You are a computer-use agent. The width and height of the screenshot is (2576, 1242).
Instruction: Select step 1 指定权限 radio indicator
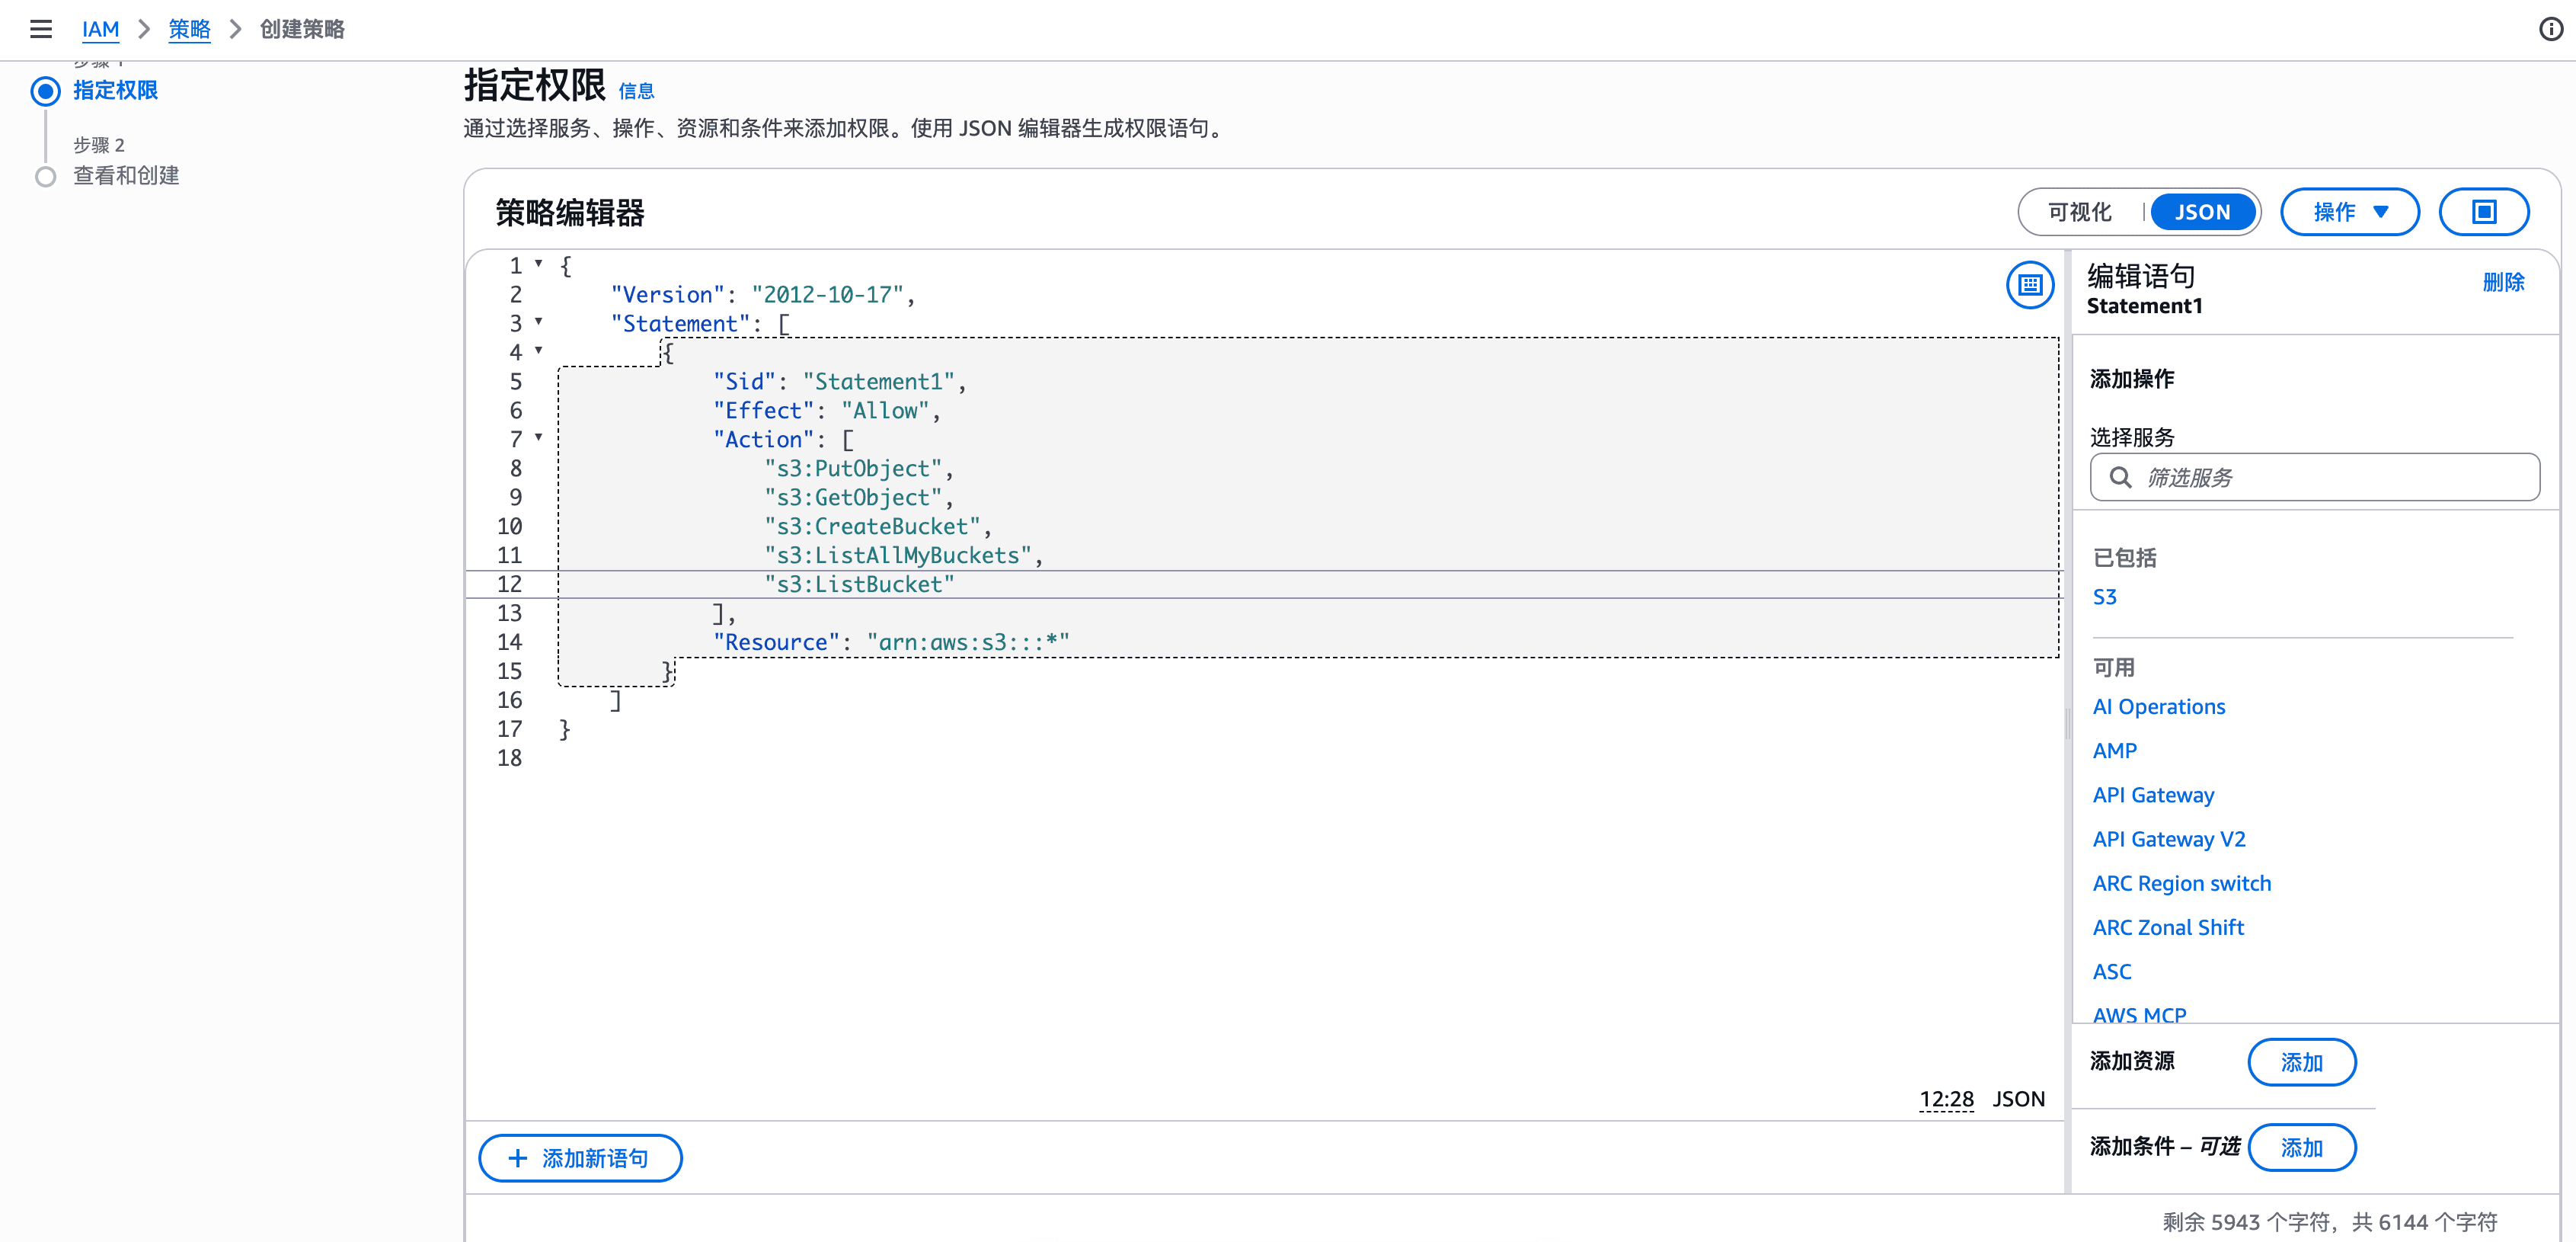click(45, 91)
